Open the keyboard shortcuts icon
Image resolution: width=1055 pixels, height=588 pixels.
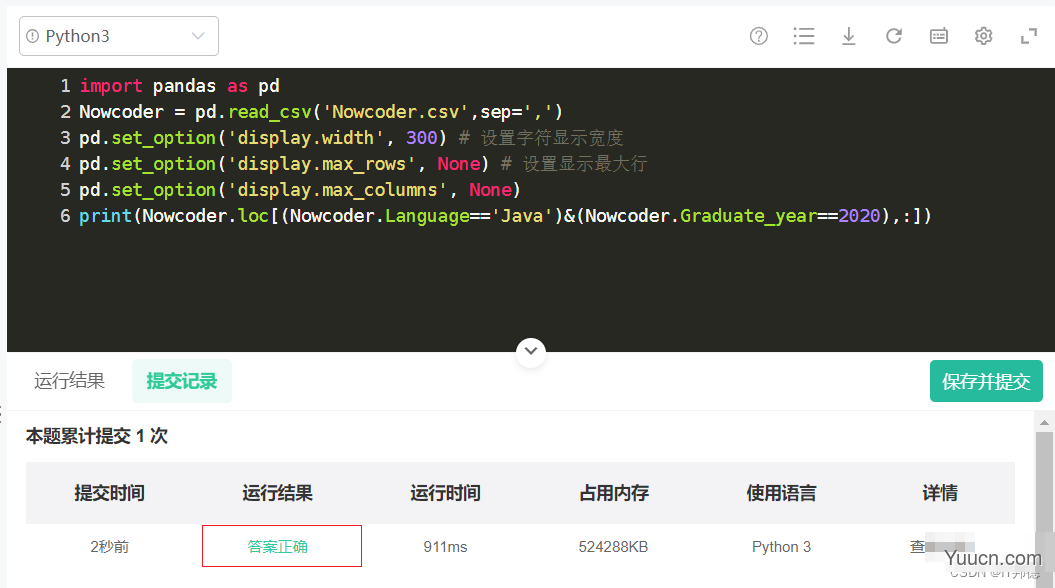tap(939, 36)
